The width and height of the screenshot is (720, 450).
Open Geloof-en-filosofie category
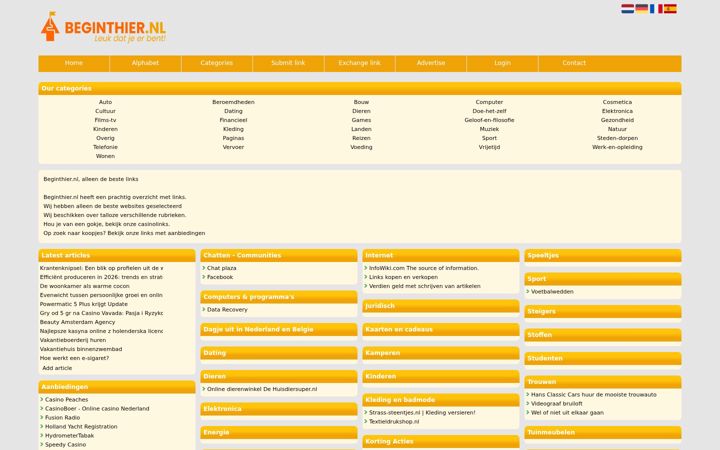[x=489, y=120]
